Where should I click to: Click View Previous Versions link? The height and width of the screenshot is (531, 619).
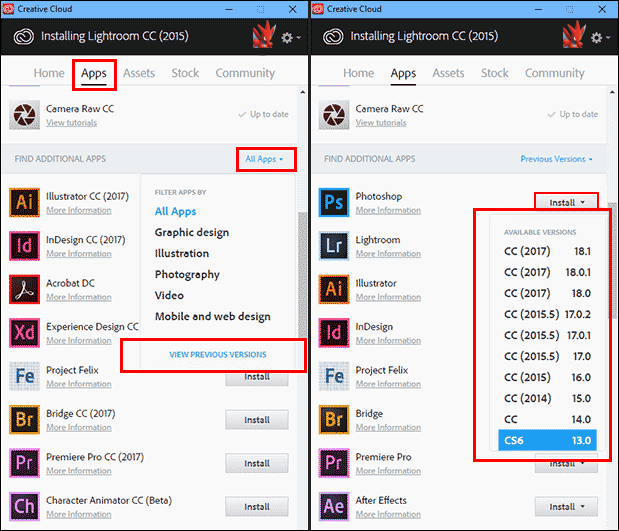218,355
